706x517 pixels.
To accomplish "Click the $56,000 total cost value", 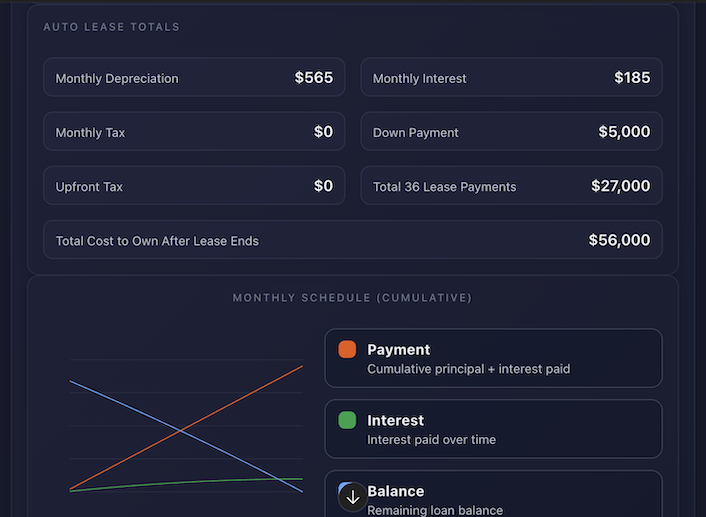I will pos(619,240).
